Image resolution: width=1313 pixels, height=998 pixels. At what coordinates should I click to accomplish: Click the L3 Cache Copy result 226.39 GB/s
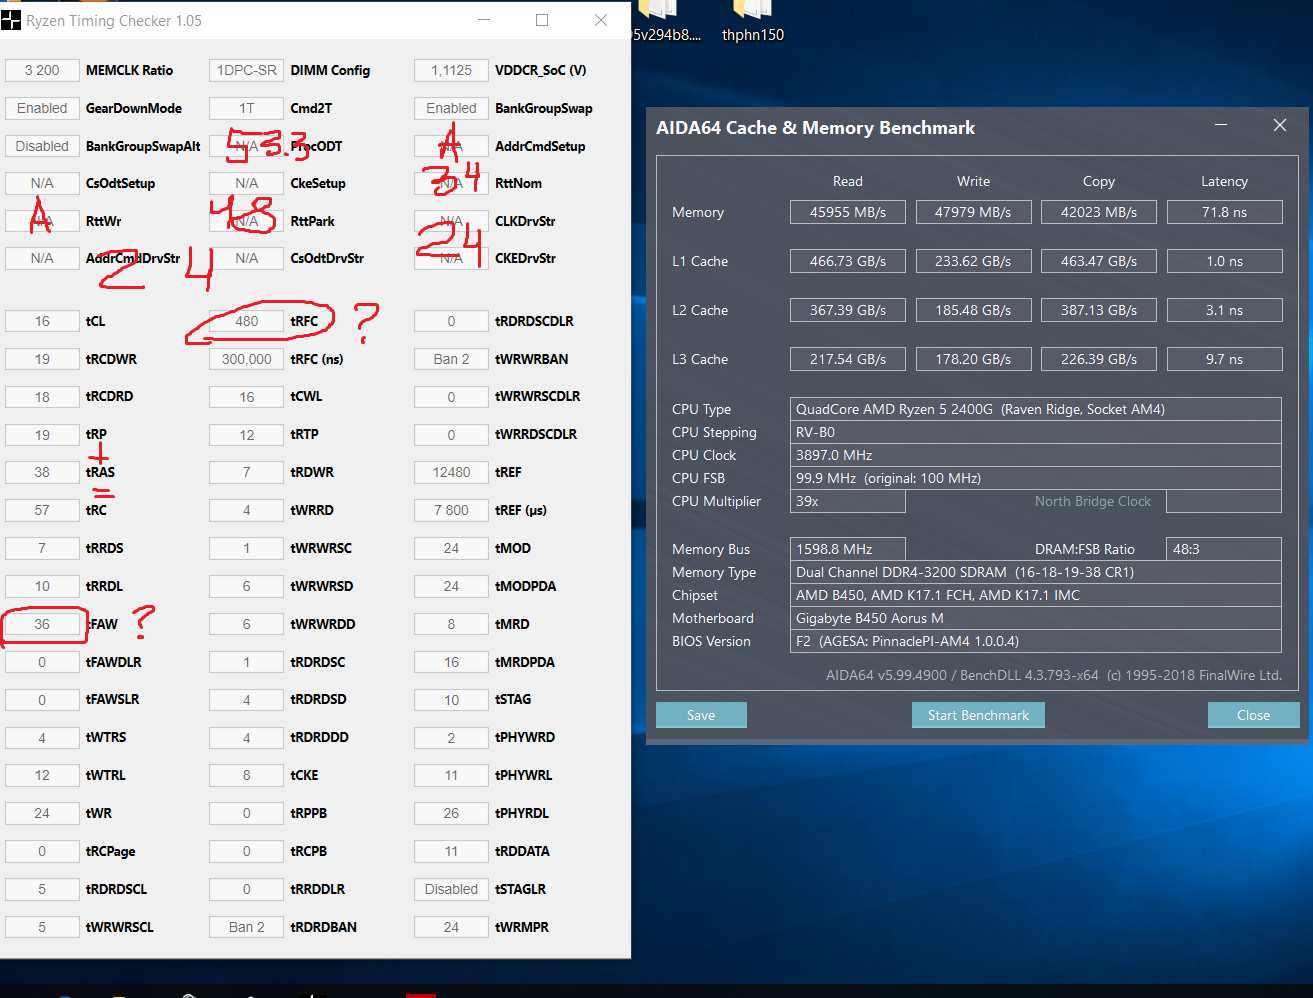coord(1099,359)
